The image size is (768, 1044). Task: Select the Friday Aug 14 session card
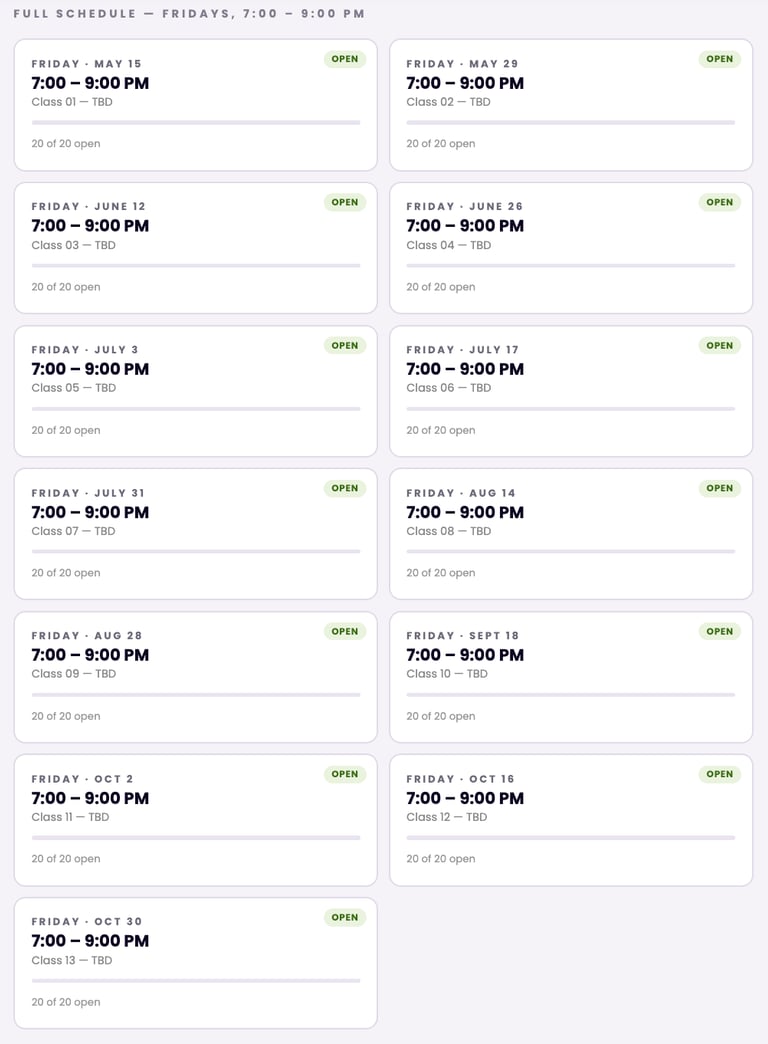[x=570, y=534]
